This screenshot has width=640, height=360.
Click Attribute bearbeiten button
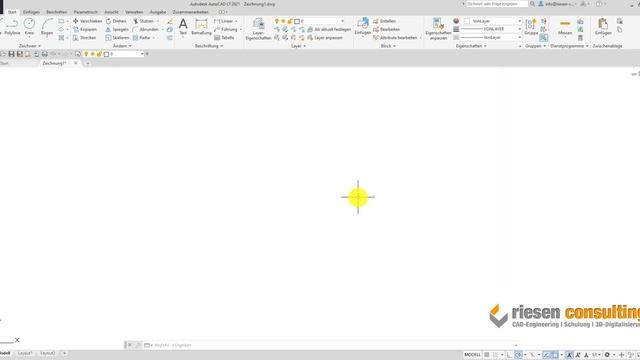click(x=395, y=38)
